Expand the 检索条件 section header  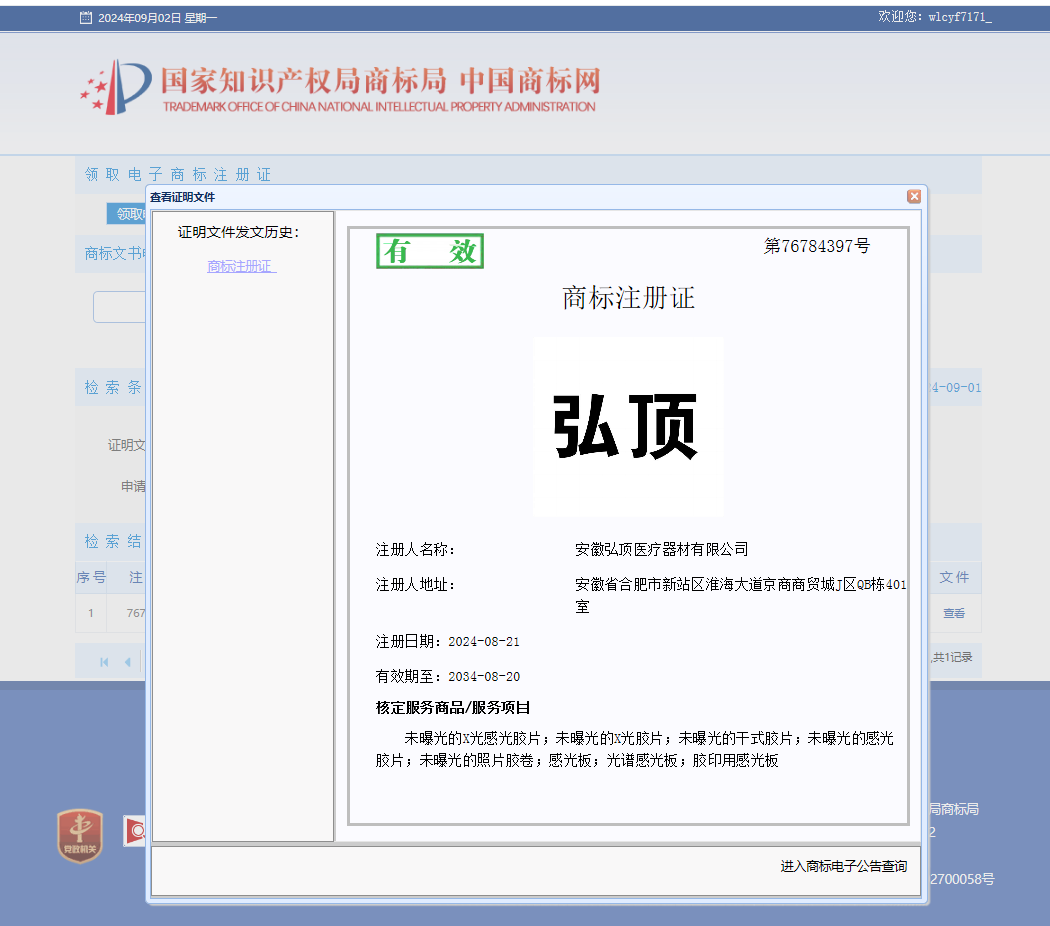[112, 387]
